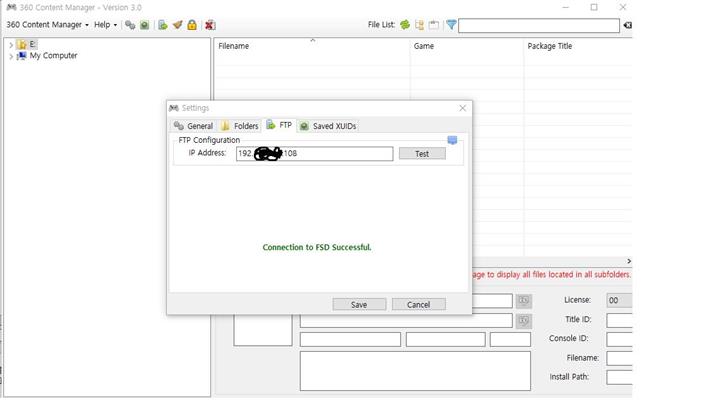
Task: Expand the My Computer tree node
Action: tap(11, 56)
